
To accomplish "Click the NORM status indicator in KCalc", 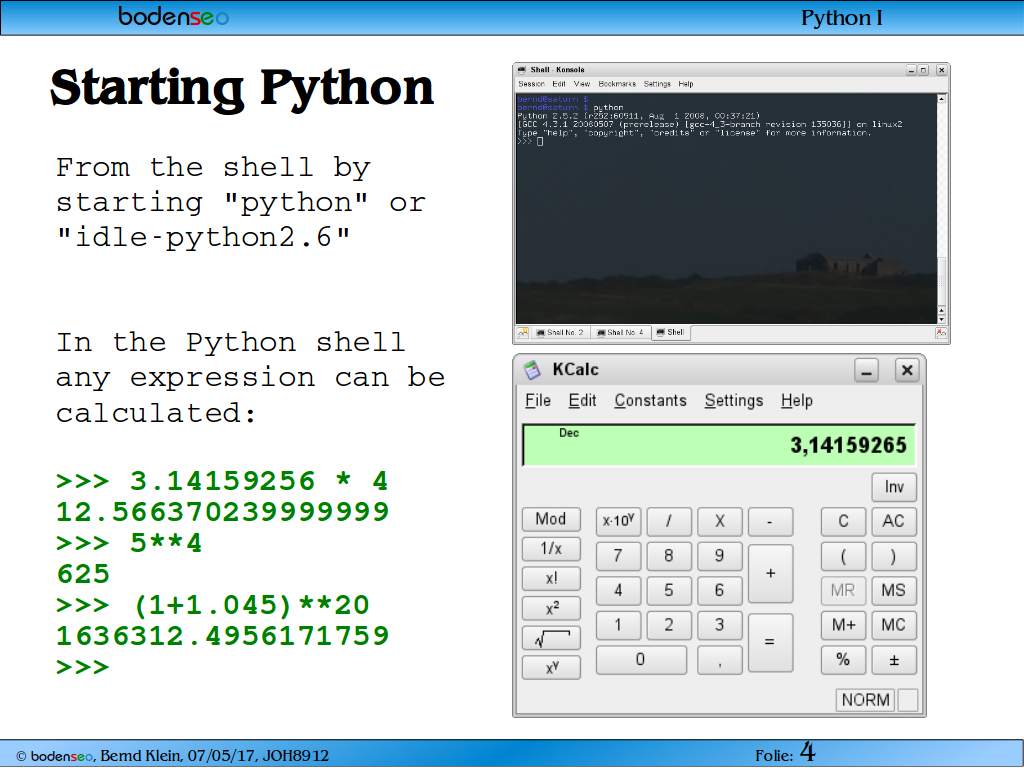I will (x=866, y=700).
